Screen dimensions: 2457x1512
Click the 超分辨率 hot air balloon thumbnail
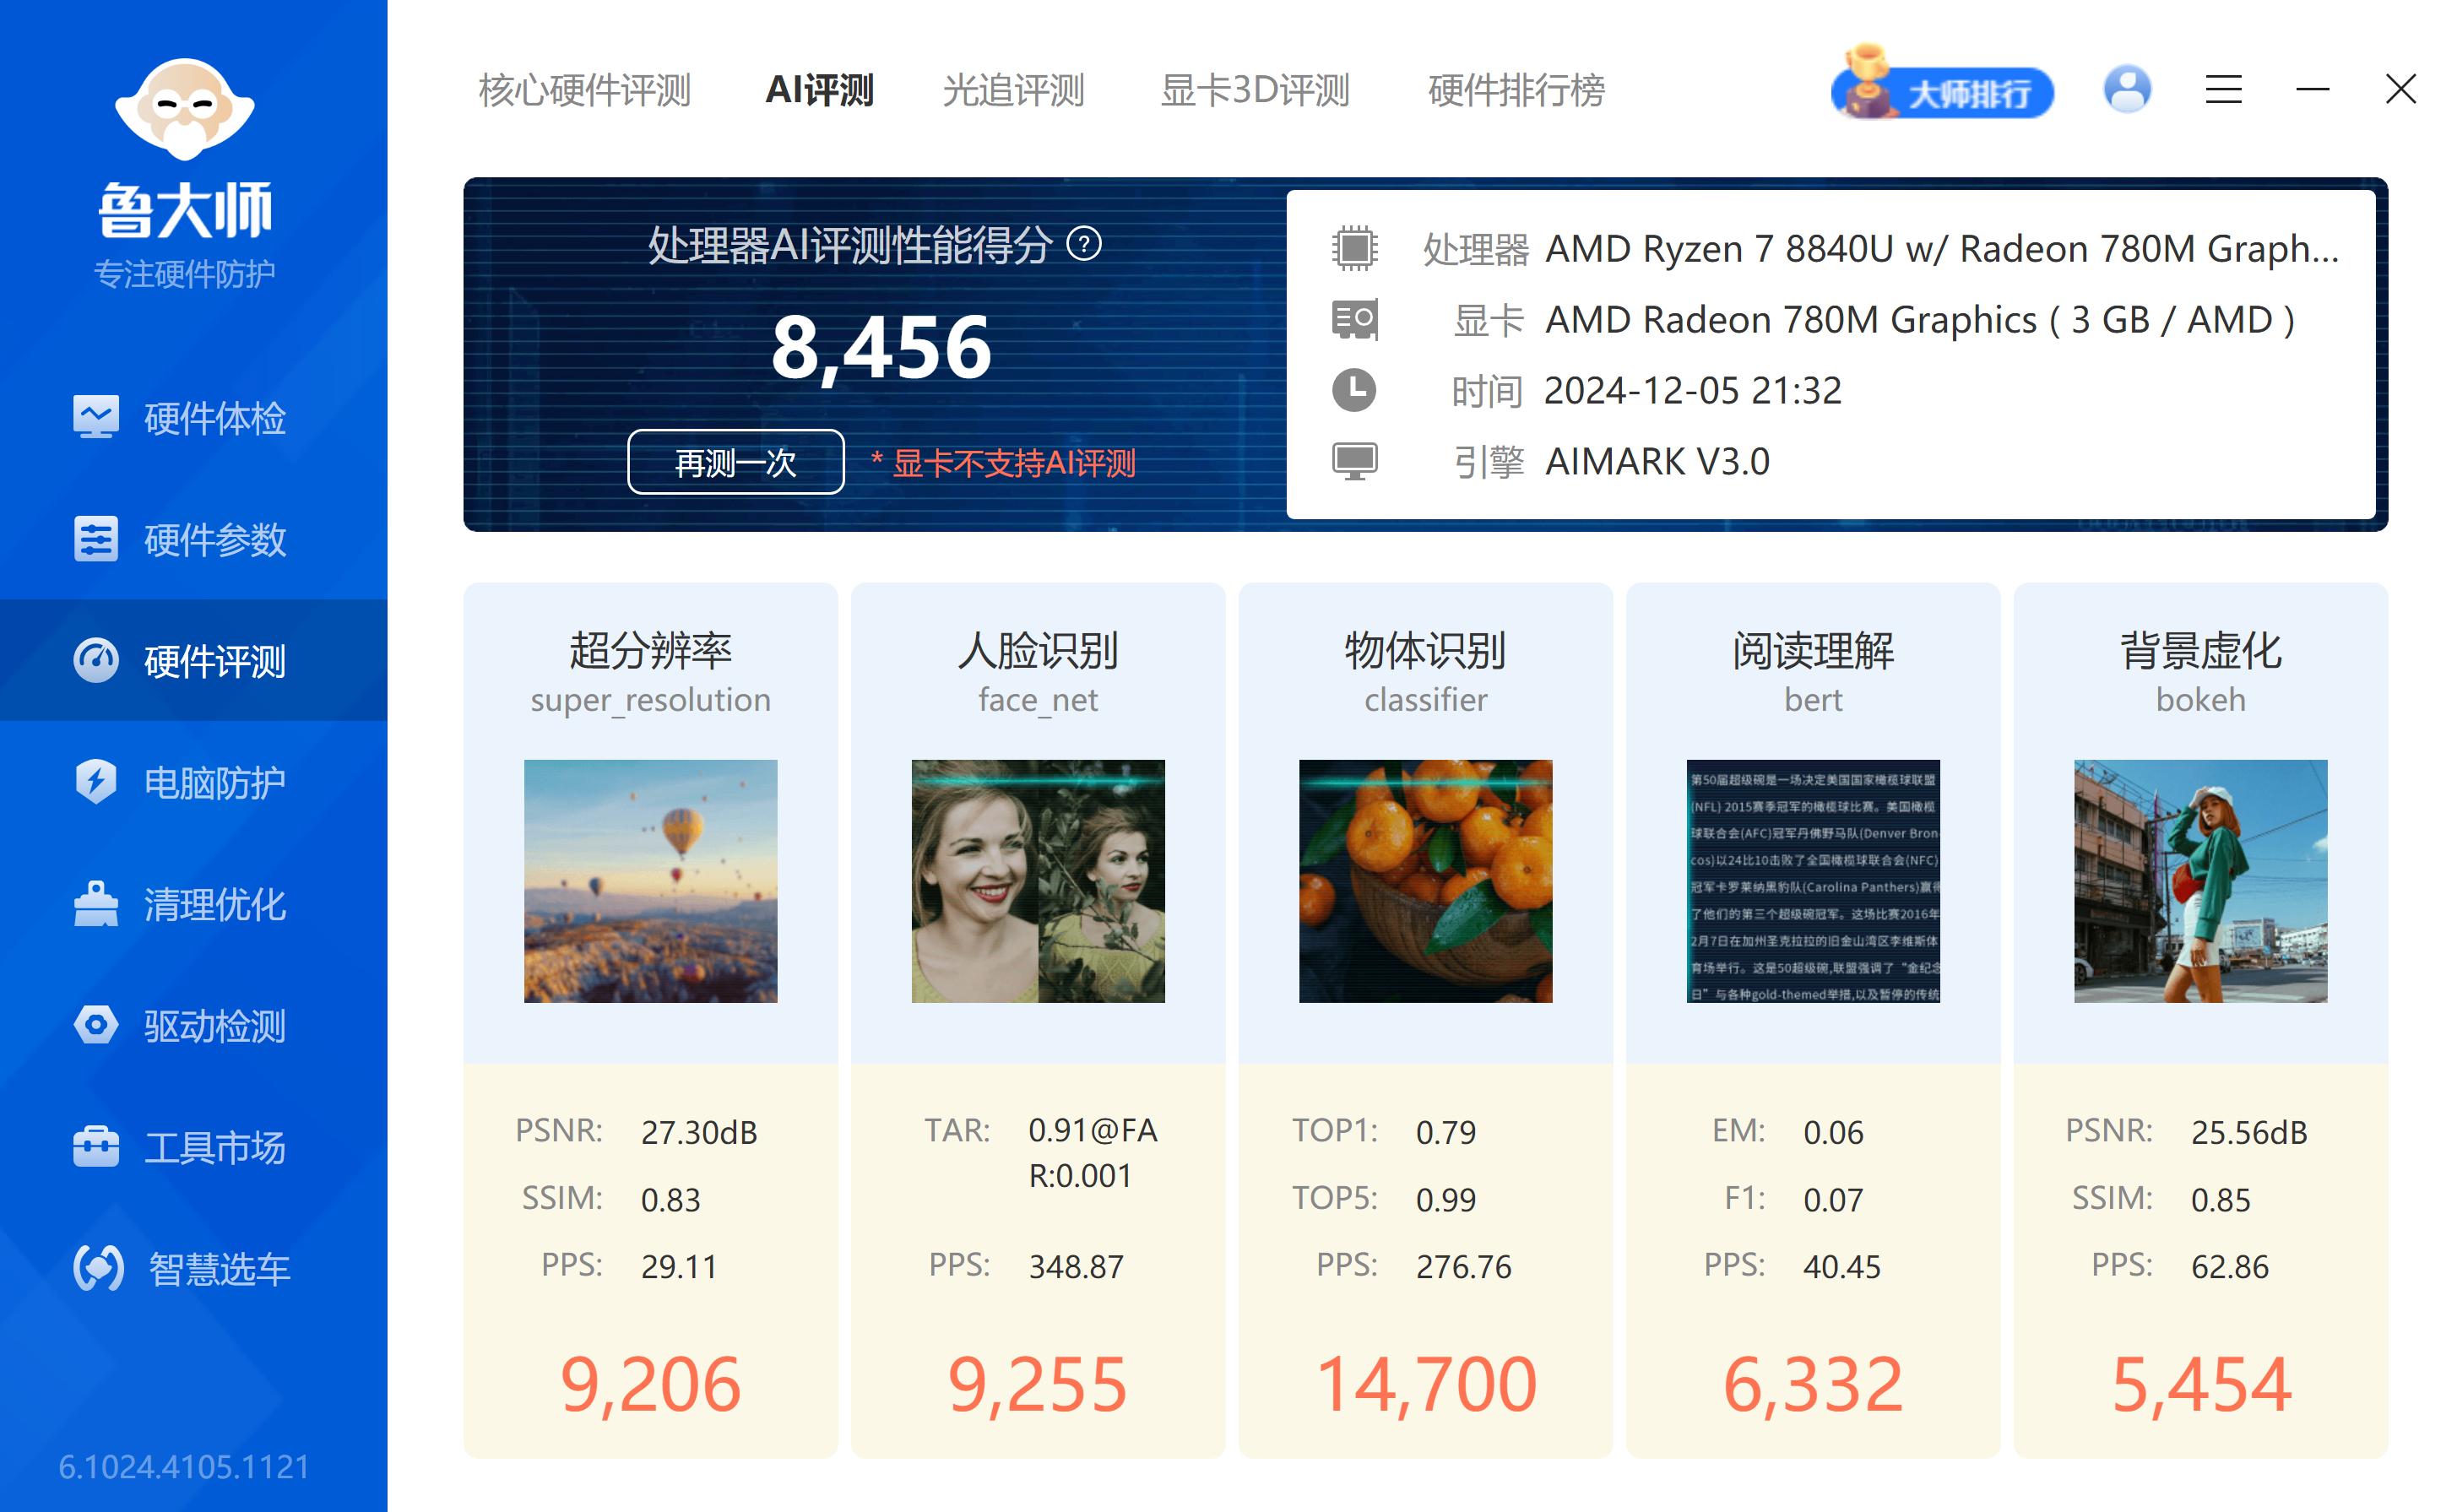tap(650, 881)
